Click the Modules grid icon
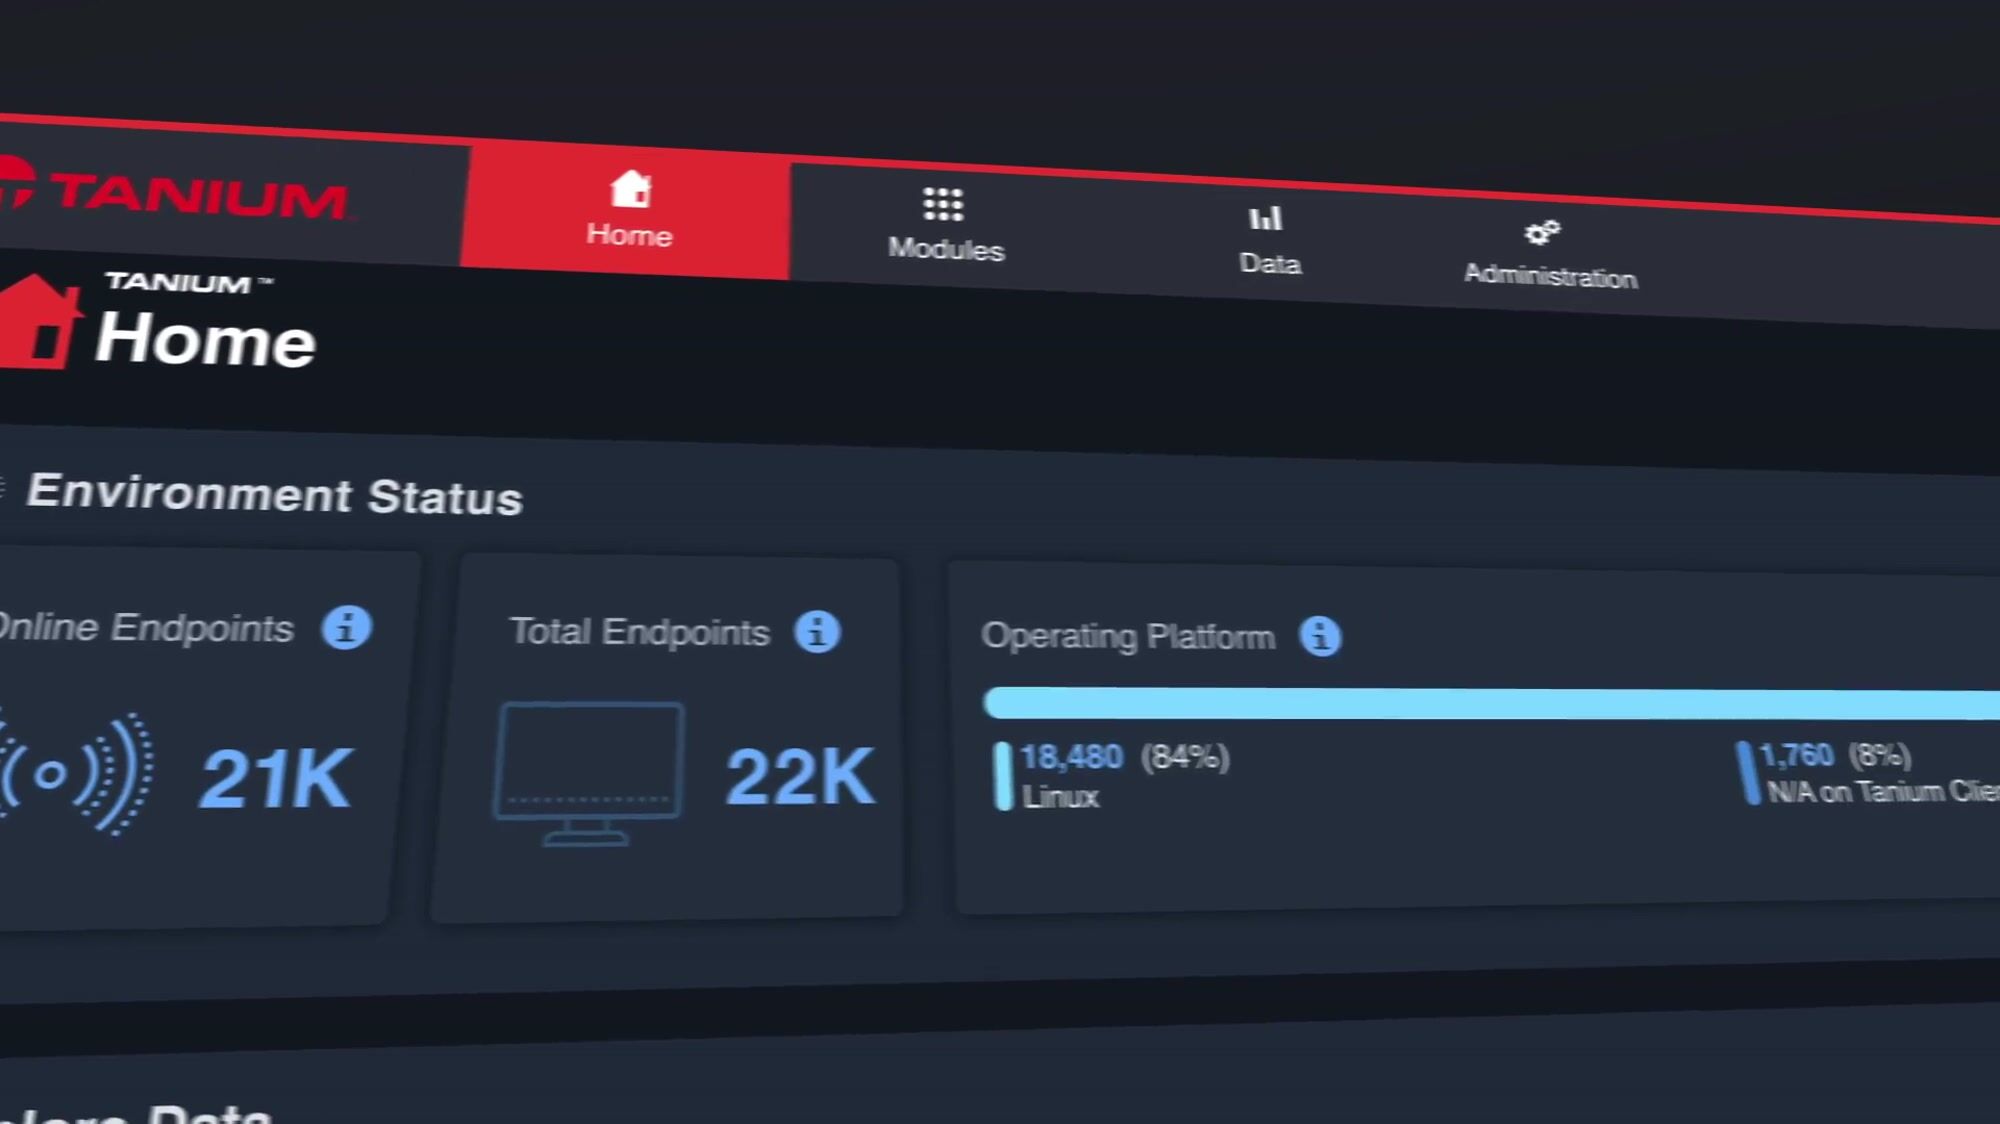Viewport: 2000px width, 1124px height. [x=943, y=204]
